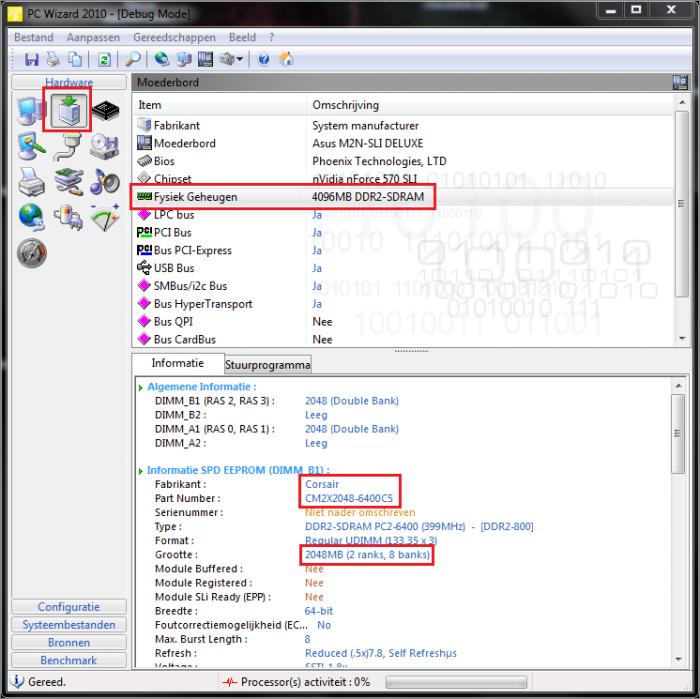Click the Corsair manufacturer value
Viewport: 700px width, 699px height.
322,484
